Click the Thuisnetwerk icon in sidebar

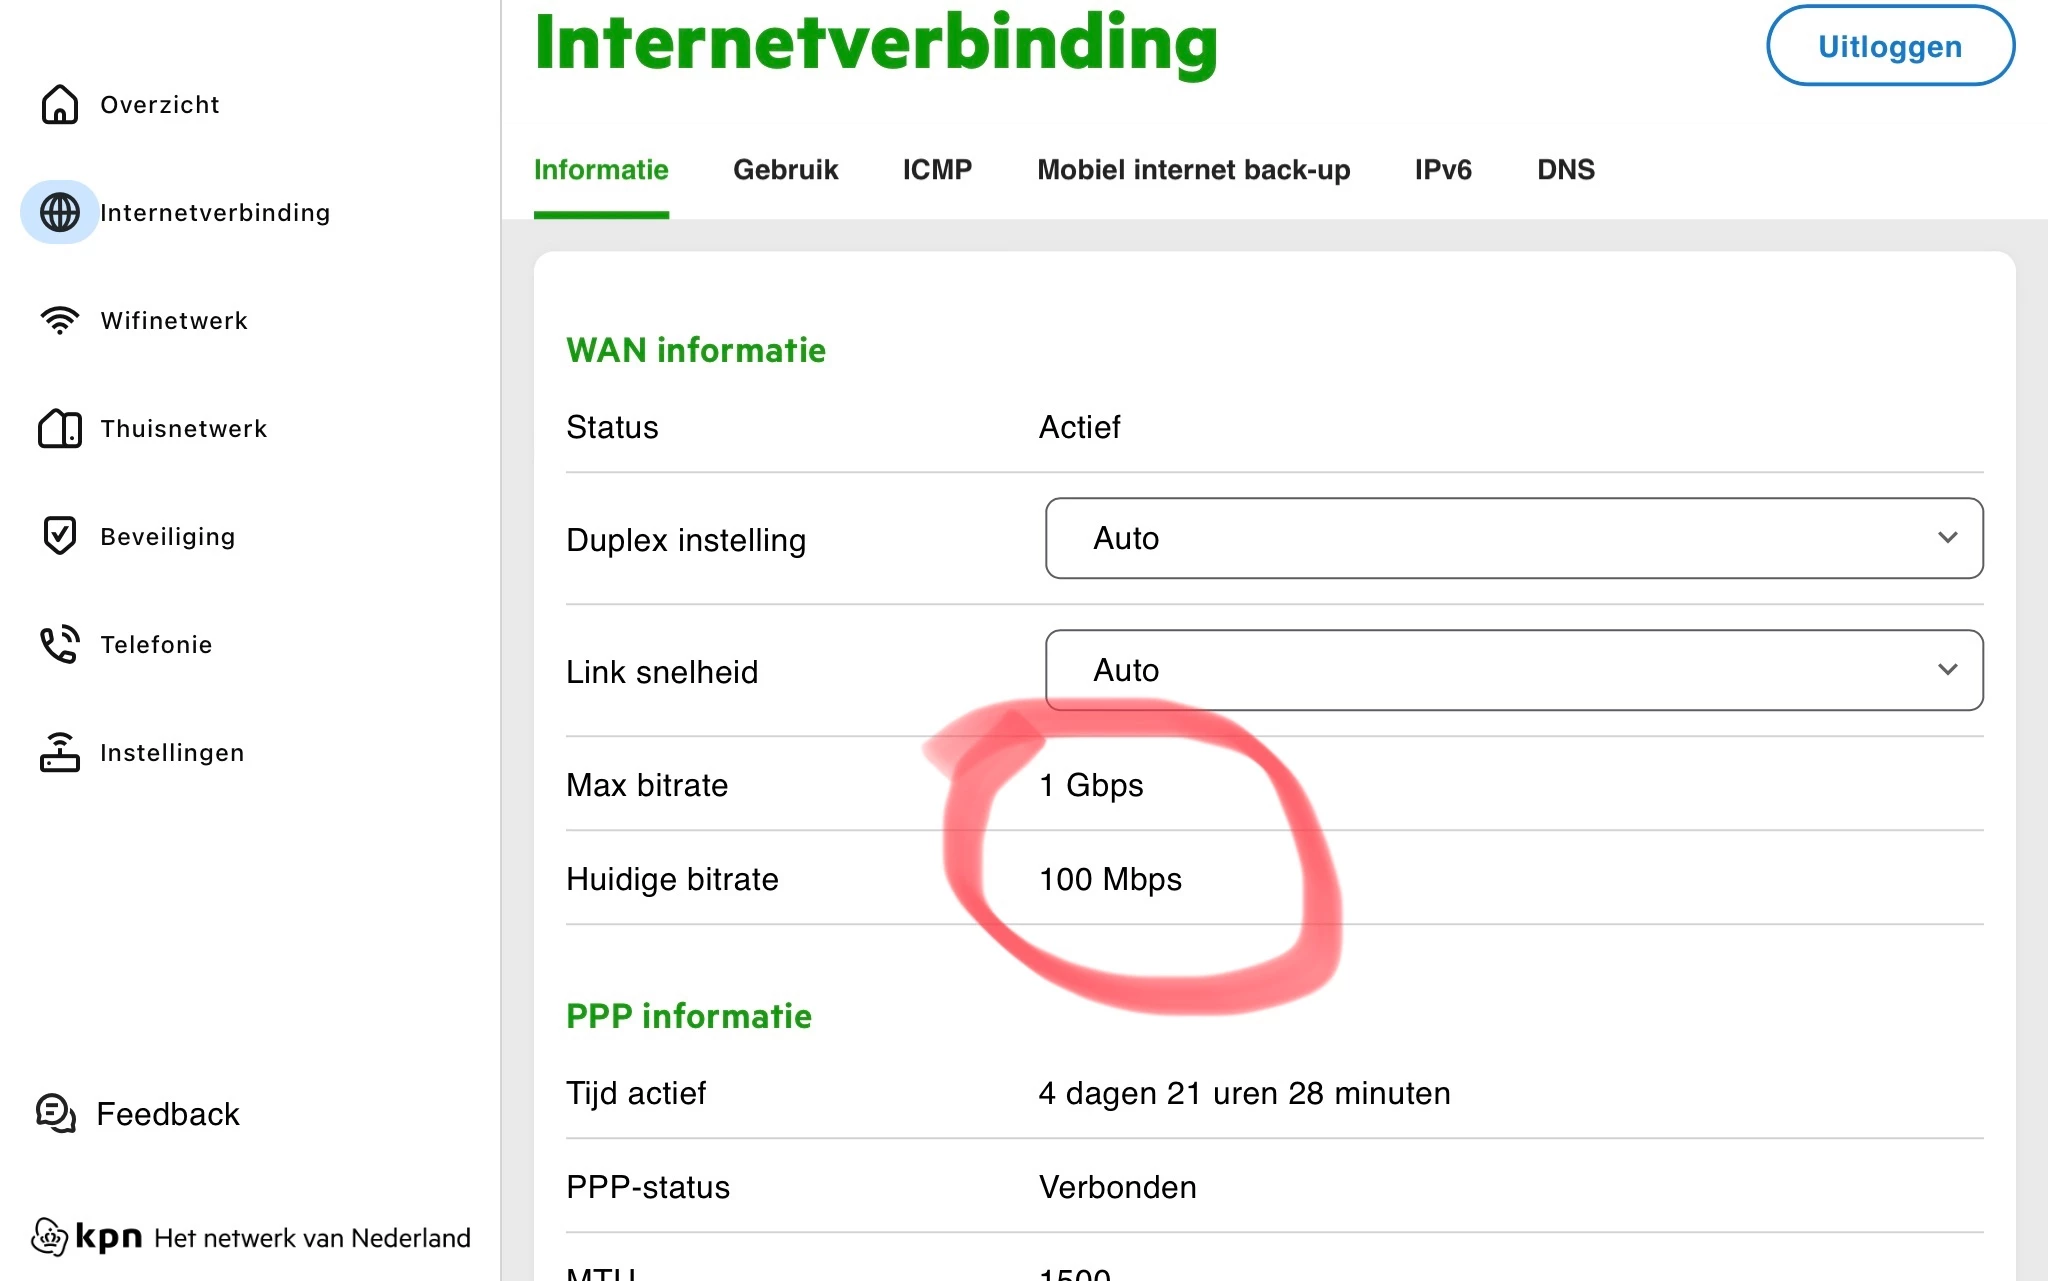(x=60, y=428)
